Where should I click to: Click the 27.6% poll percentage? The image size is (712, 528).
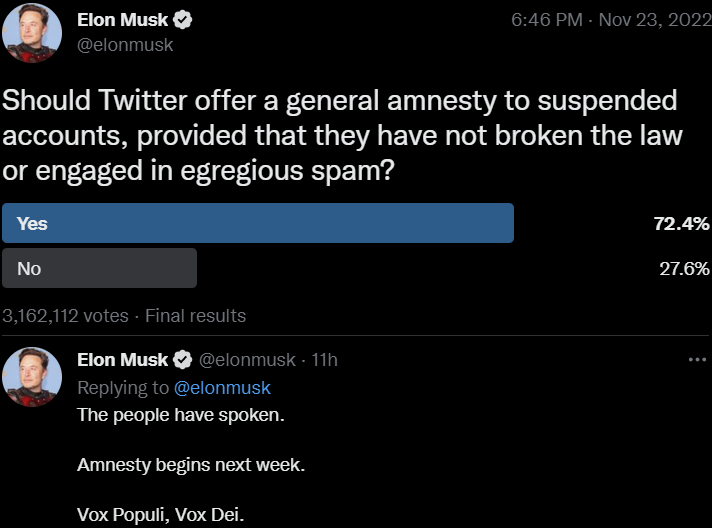point(683,268)
